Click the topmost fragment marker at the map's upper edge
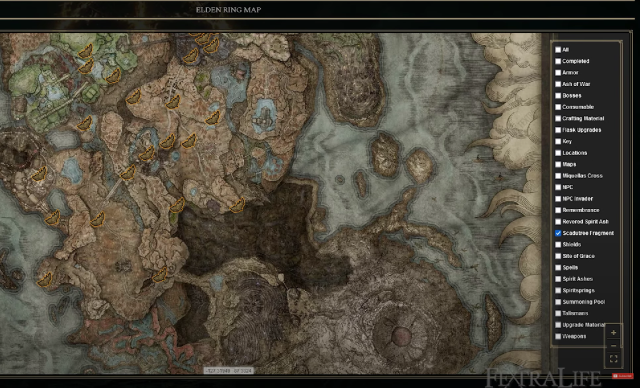Image resolution: width=640 pixels, height=388 pixels. (x=203, y=39)
